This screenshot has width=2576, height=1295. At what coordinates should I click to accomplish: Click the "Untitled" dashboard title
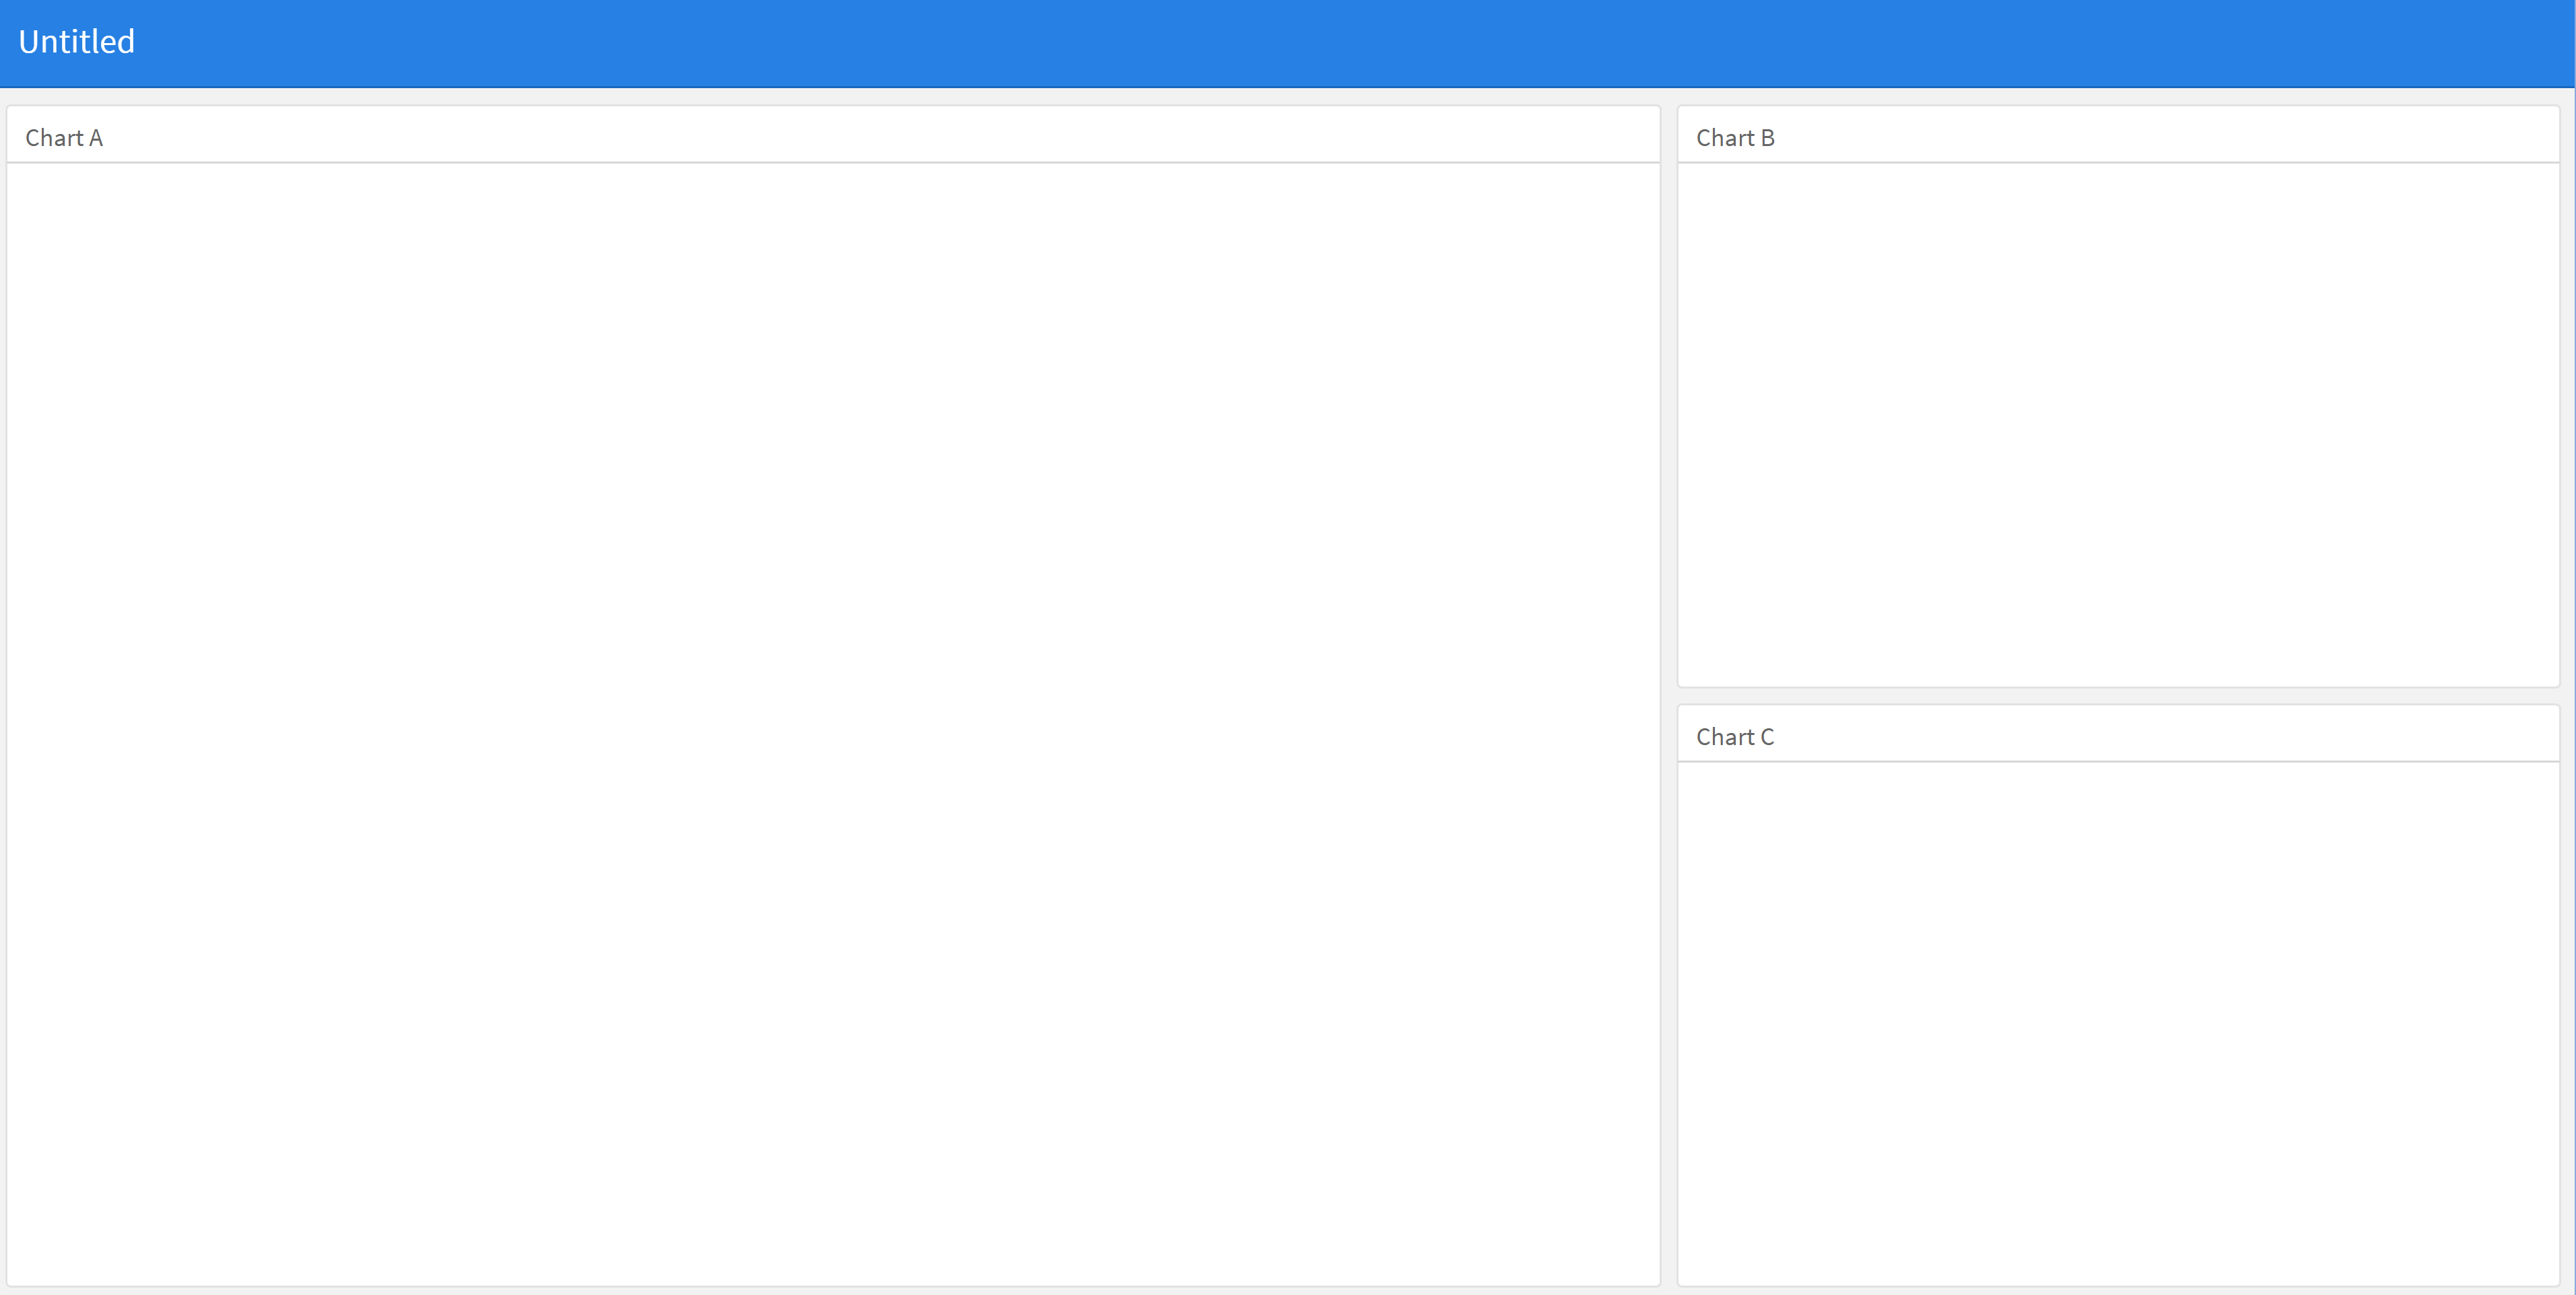click(x=76, y=42)
